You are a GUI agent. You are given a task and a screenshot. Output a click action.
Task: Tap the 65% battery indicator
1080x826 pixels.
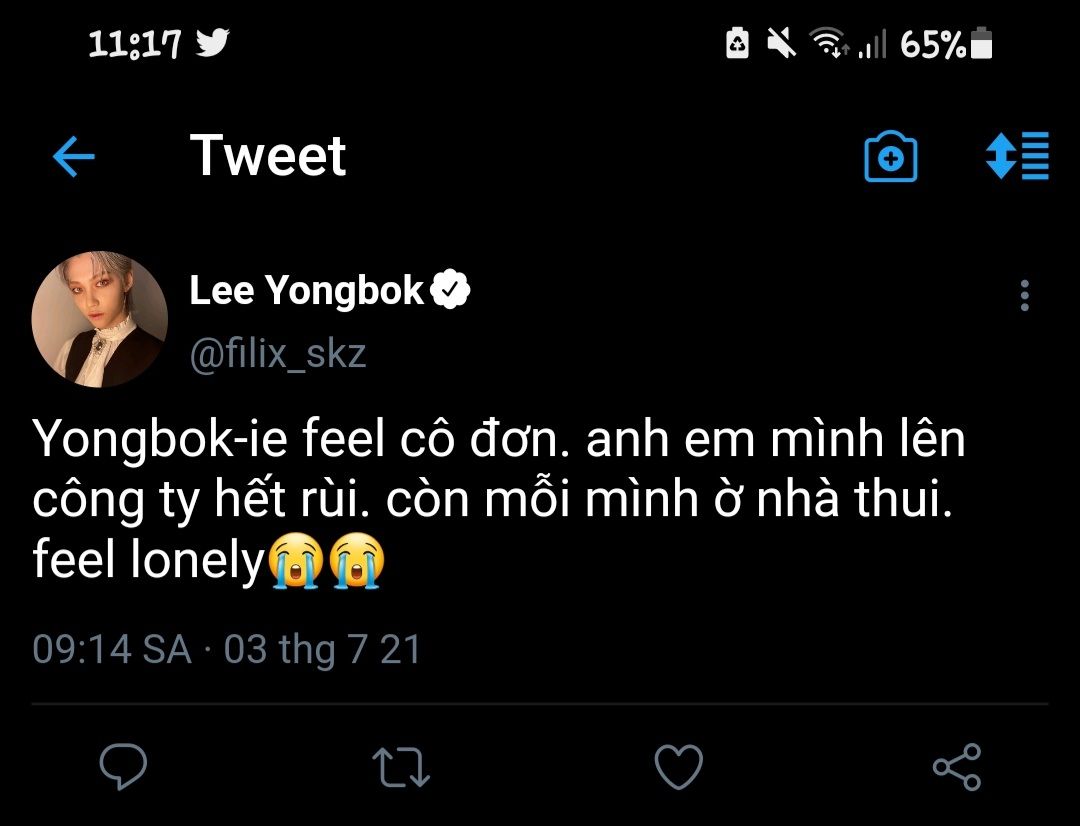pos(945,43)
